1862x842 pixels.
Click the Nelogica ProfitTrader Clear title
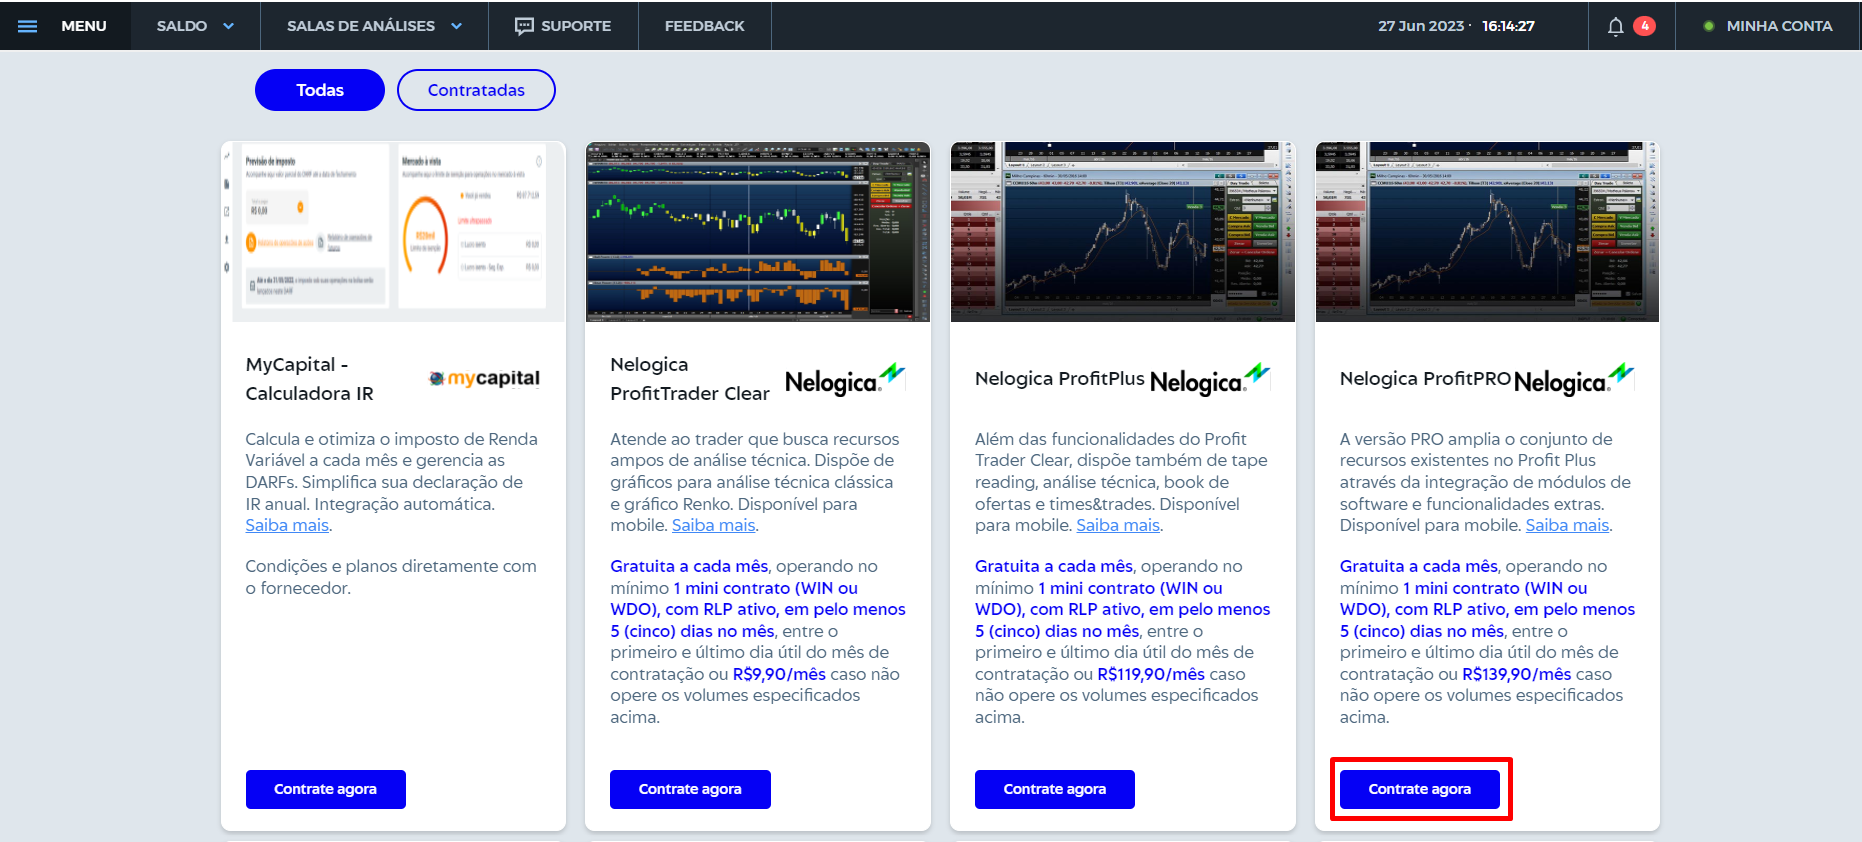click(x=690, y=379)
